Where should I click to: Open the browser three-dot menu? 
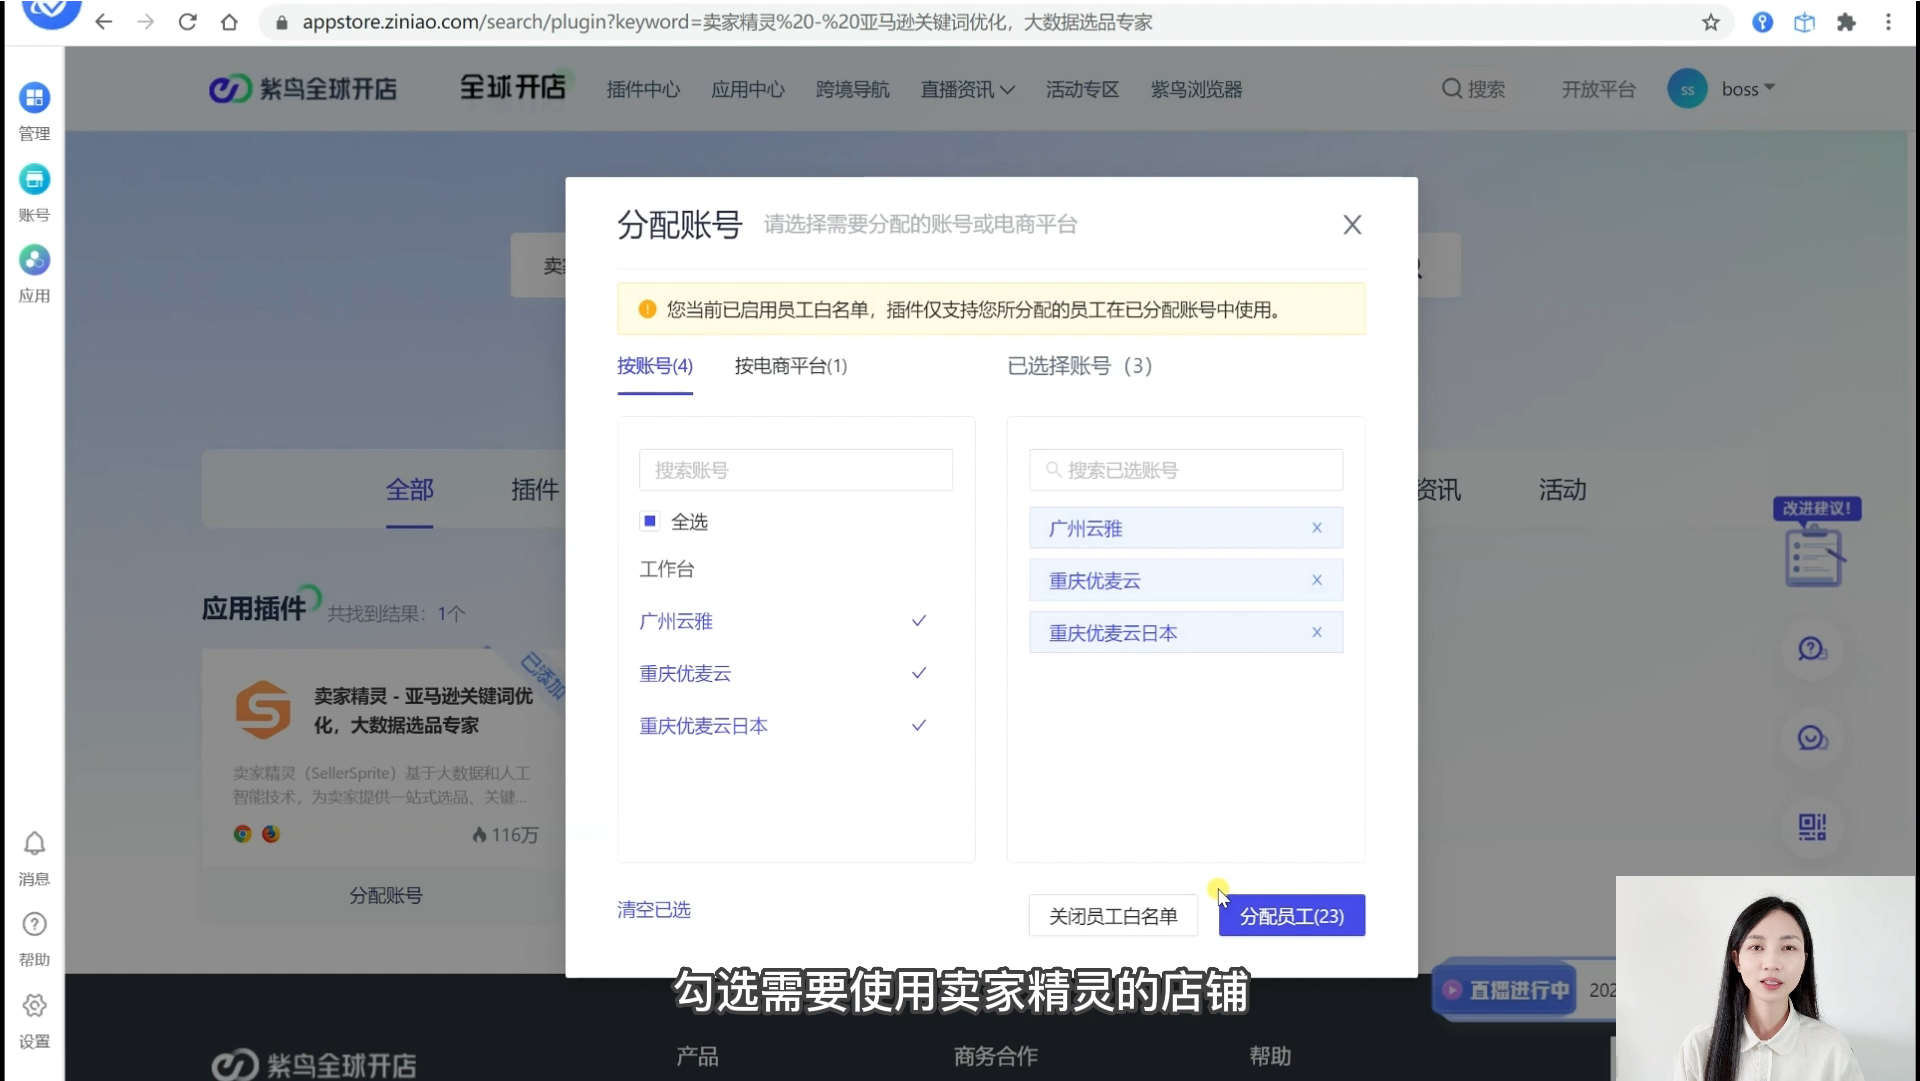click(1888, 22)
